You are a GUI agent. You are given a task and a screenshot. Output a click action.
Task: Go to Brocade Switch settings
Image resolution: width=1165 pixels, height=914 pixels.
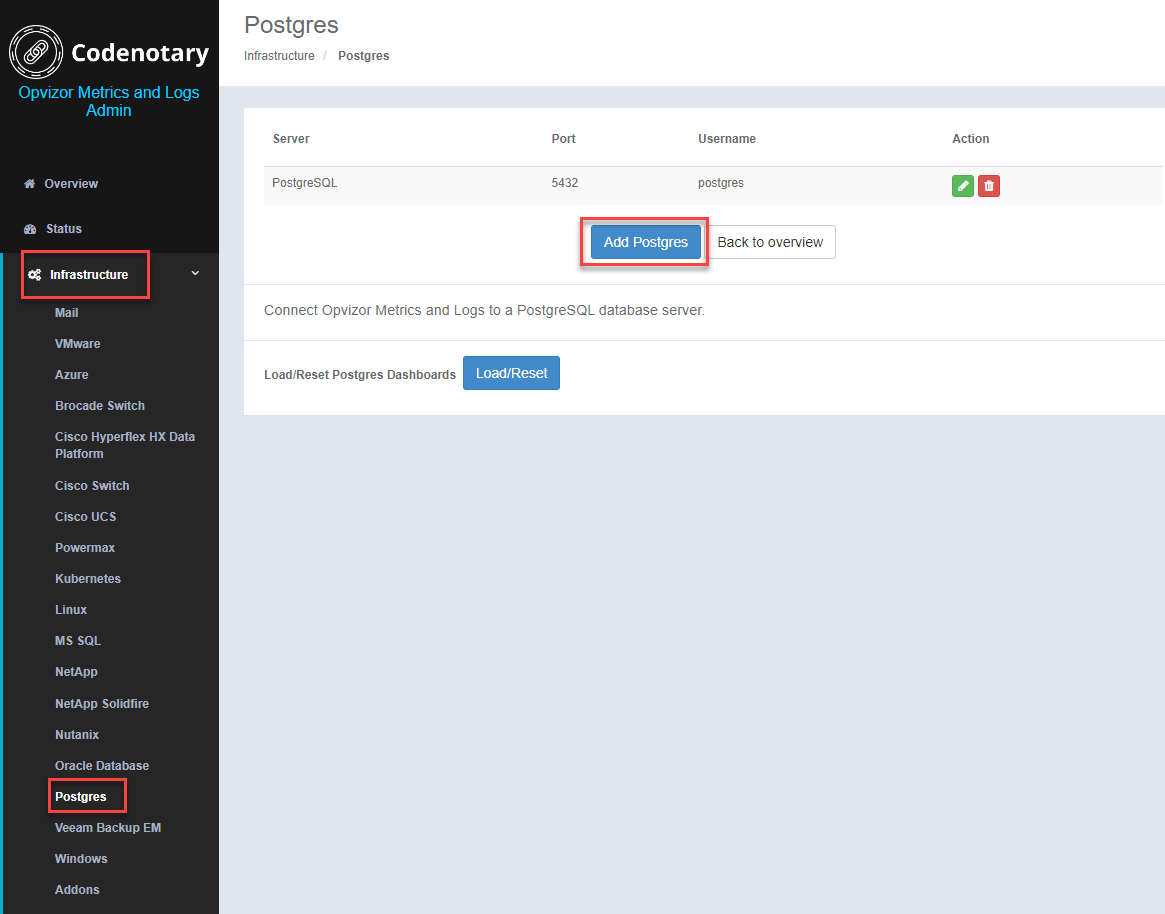[100, 406]
